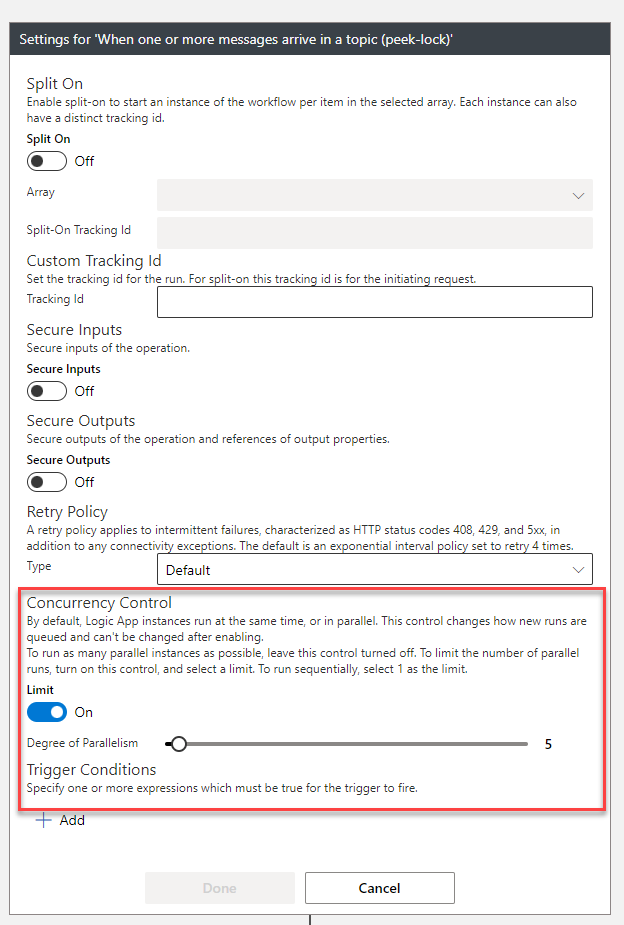
Task: Click the chevron in the Type combo box
Action: [x=578, y=570]
